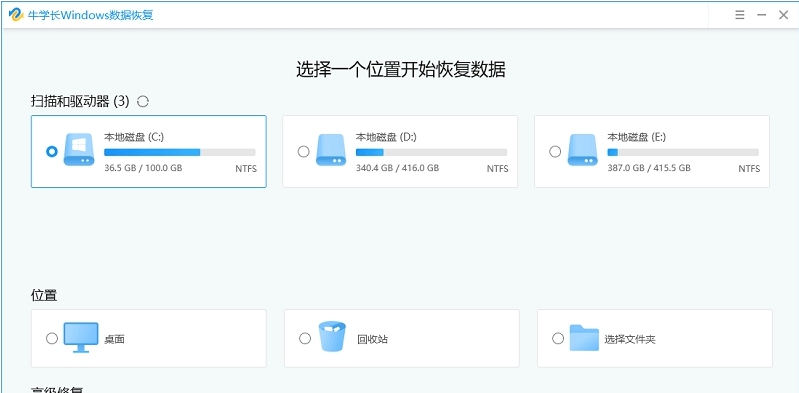Image resolution: width=799 pixels, height=393 pixels.
Task: Select the 本地磁盘 (E:) radio button
Action: 555,151
